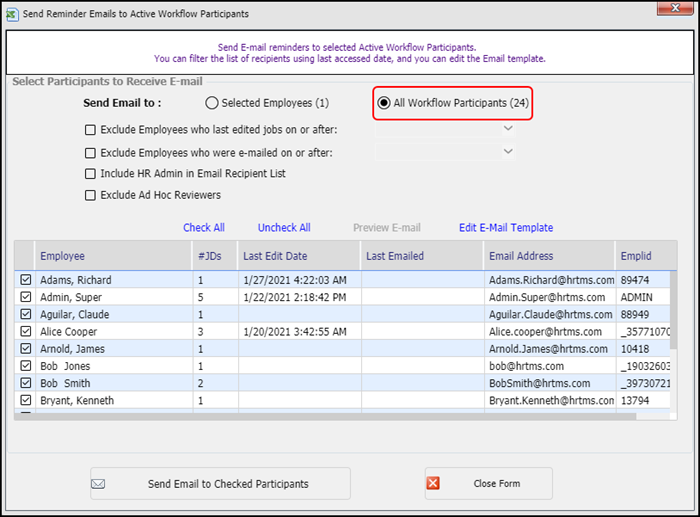The height and width of the screenshot is (517, 700).
Task: Click the envelope icon on Send Email button
Action: pos(99,484)
